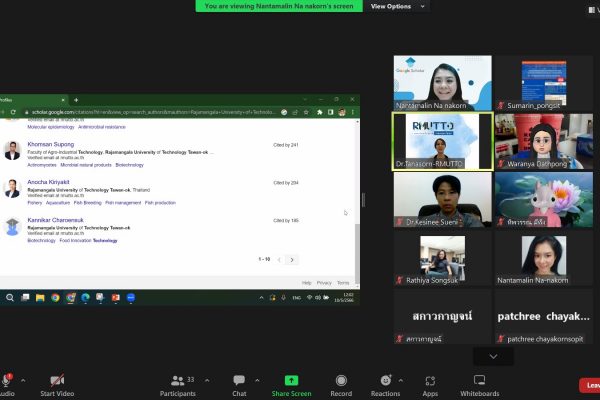The image size is (600, 400).
Task: Open Anocha Kiriyakit scholar profile link
Action: tap(48, 182)
